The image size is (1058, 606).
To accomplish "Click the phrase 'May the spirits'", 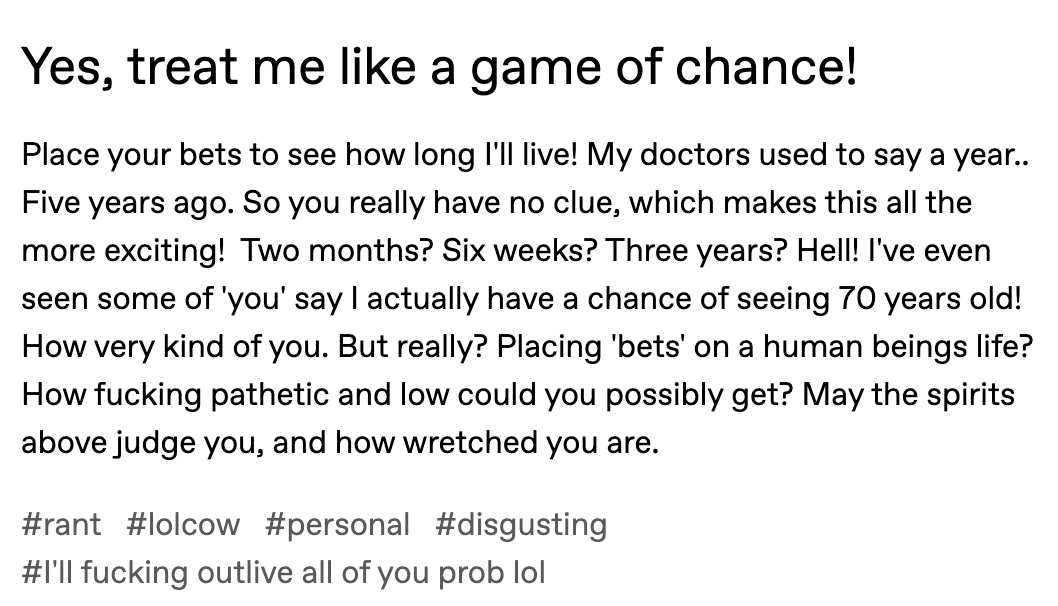I will click(x=908, y=394).
